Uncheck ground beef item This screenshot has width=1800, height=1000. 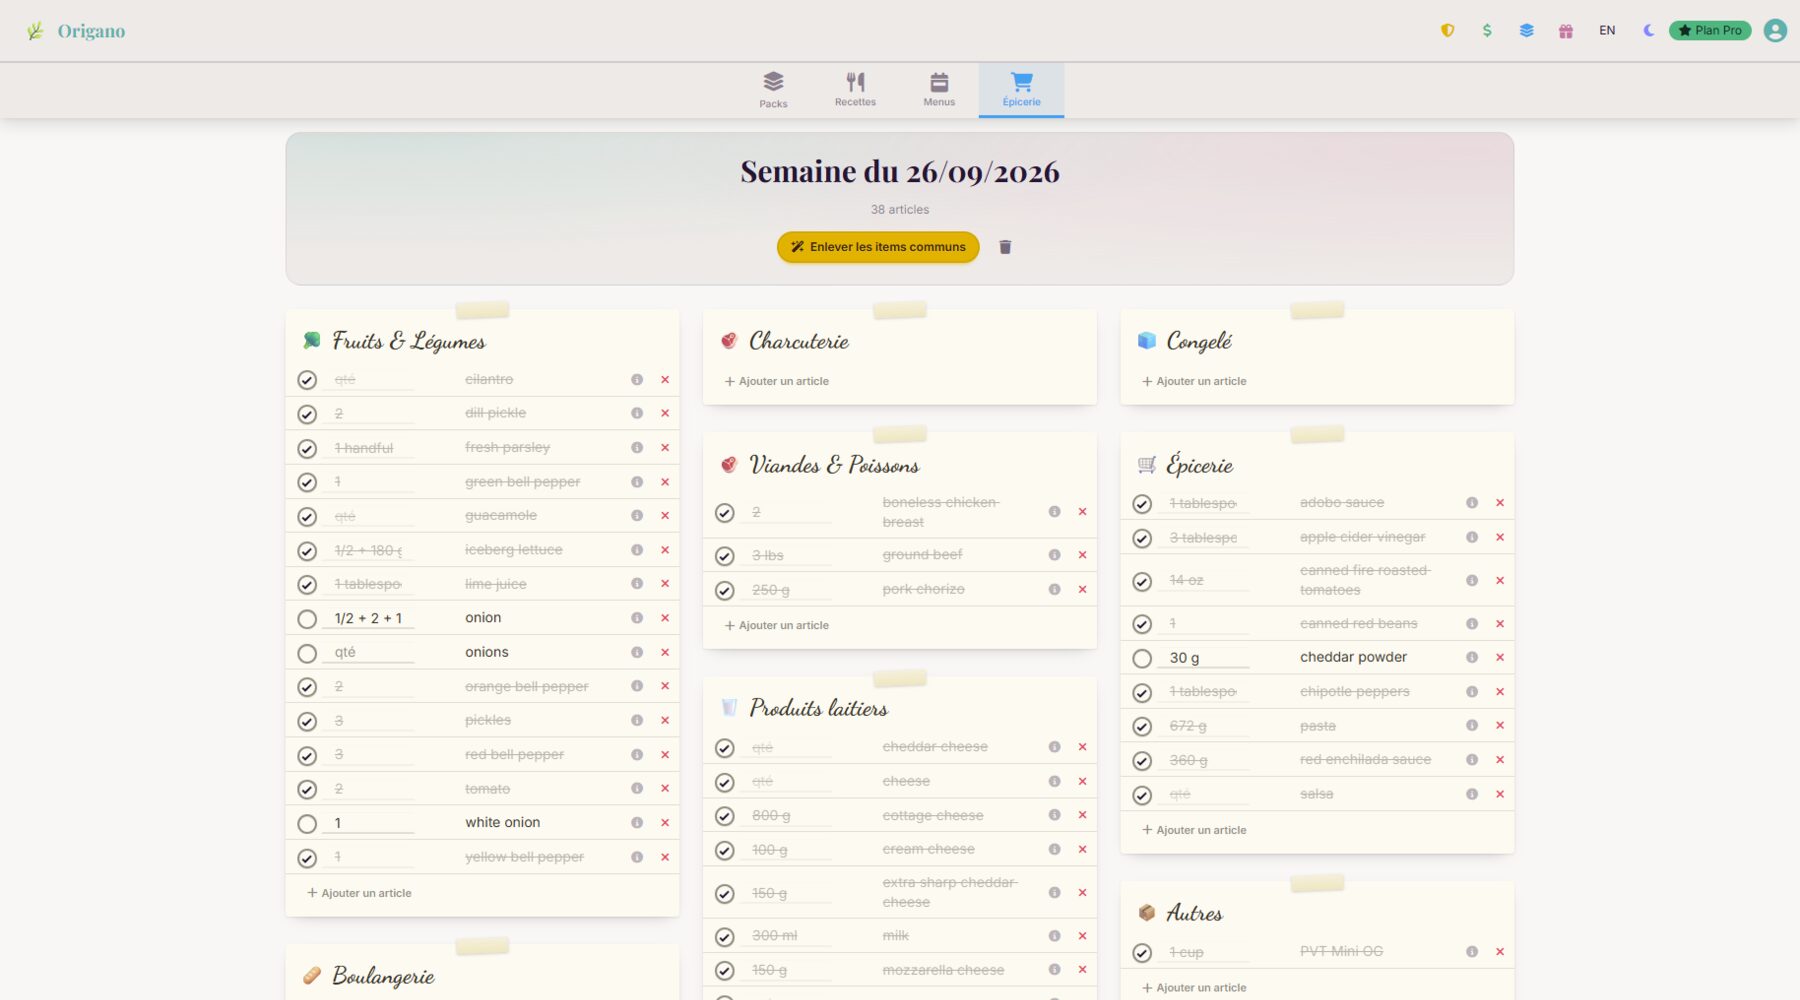(x=725, y=556)
